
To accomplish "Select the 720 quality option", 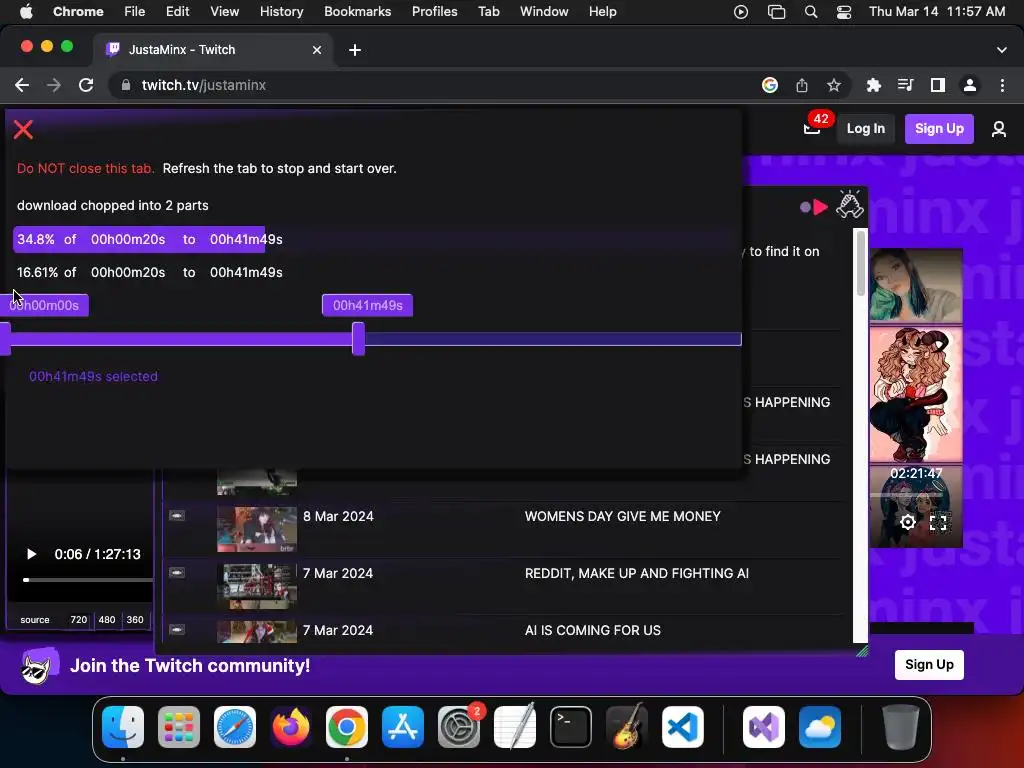I will [78, 620].
